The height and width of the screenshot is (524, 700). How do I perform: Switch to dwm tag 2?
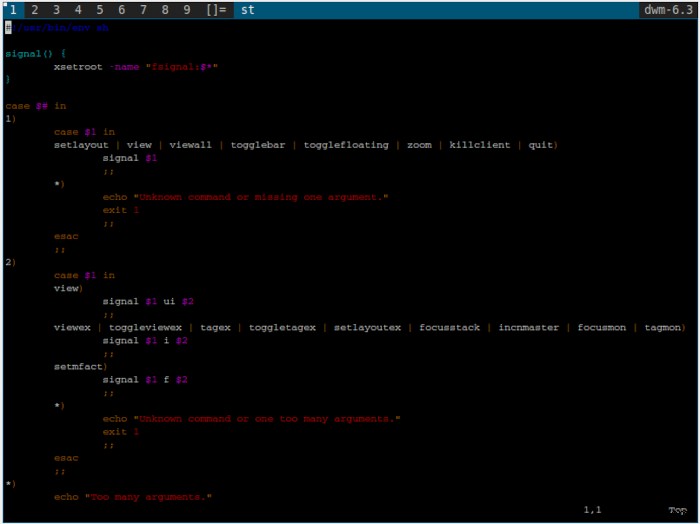(x=35, y=10)
